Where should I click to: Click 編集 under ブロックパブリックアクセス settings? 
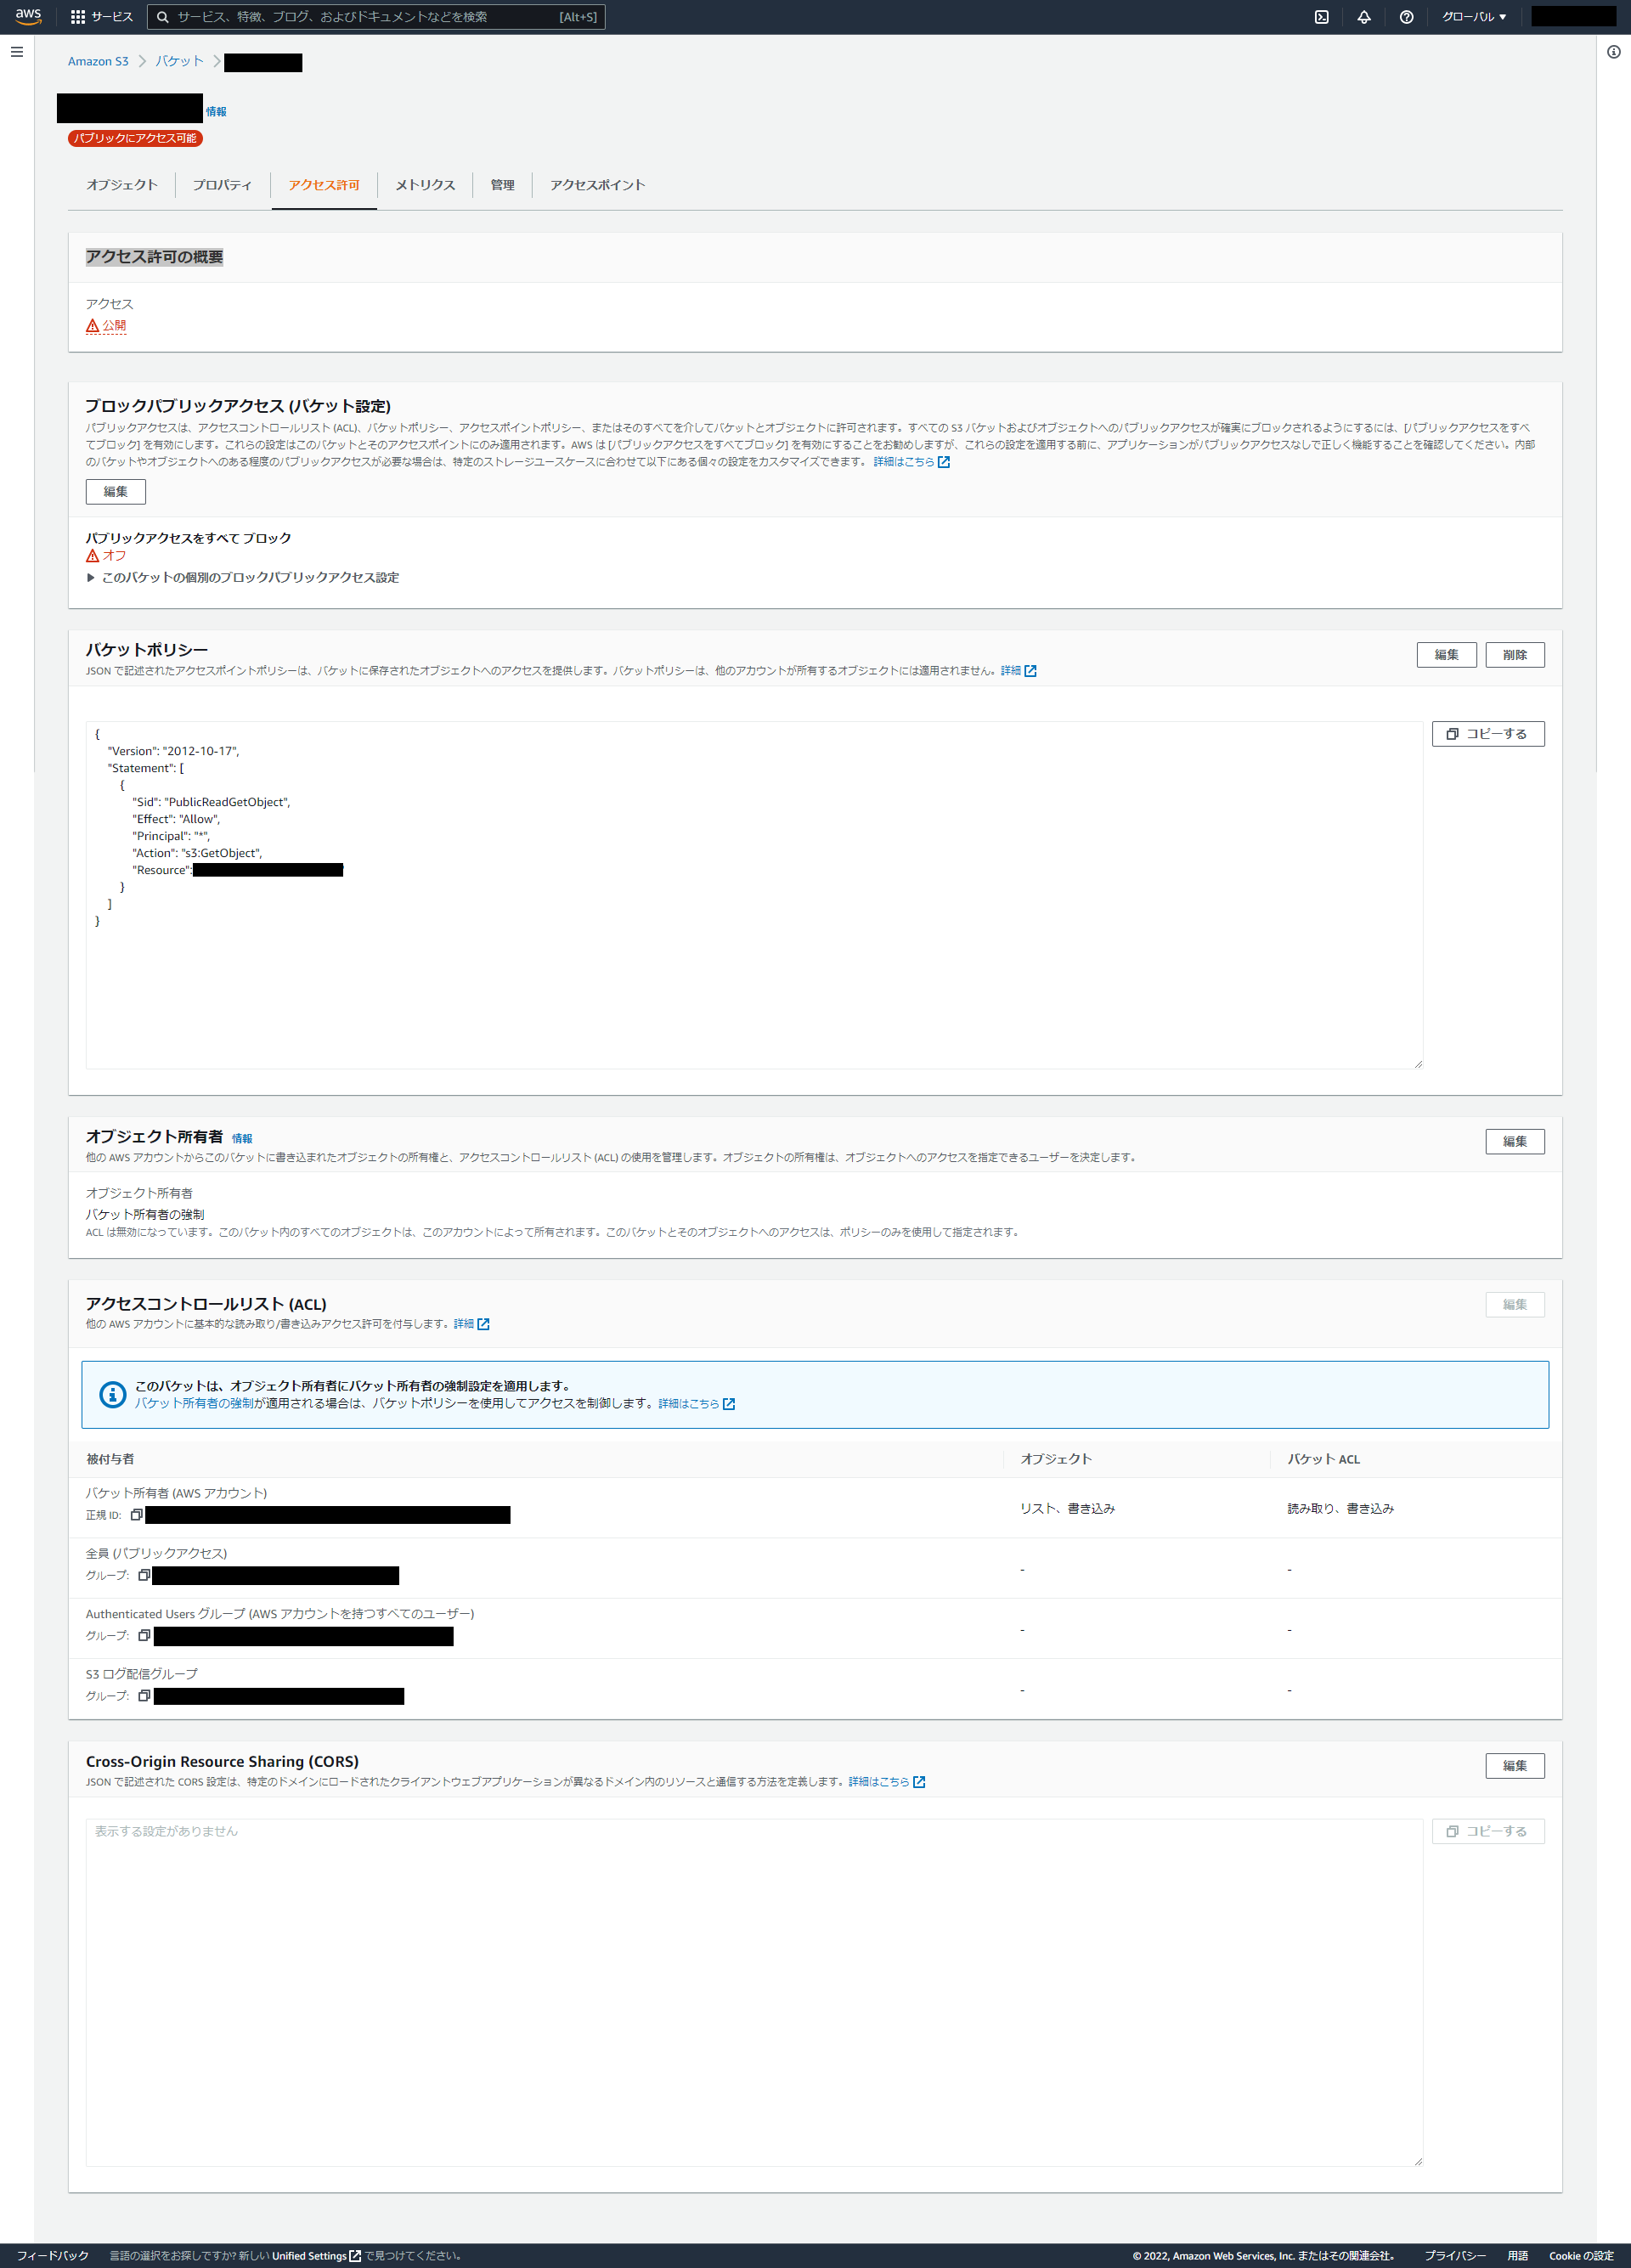[x=115, y=491]
